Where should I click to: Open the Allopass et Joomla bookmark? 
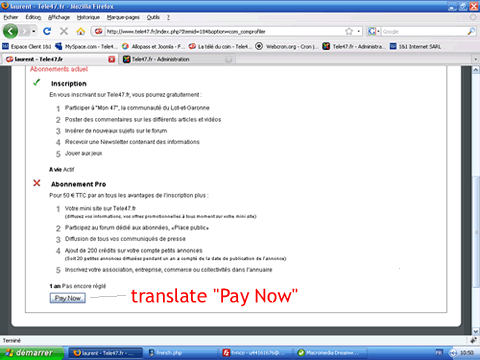coord(153,46)
